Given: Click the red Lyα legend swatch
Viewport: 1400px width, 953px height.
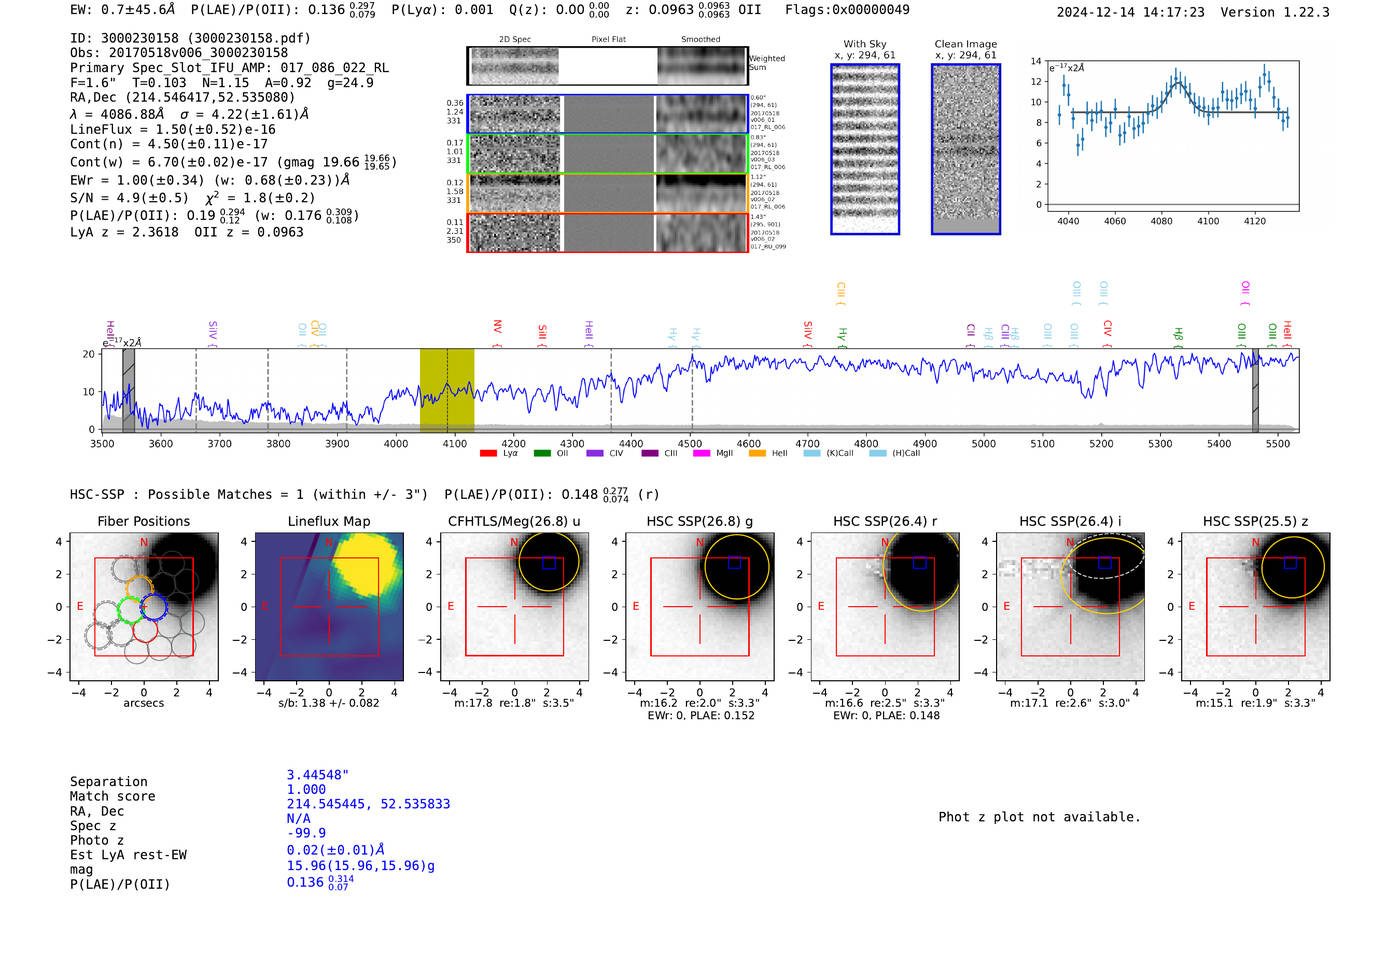Looking at the screenshot, I should (x=488, y=454).
